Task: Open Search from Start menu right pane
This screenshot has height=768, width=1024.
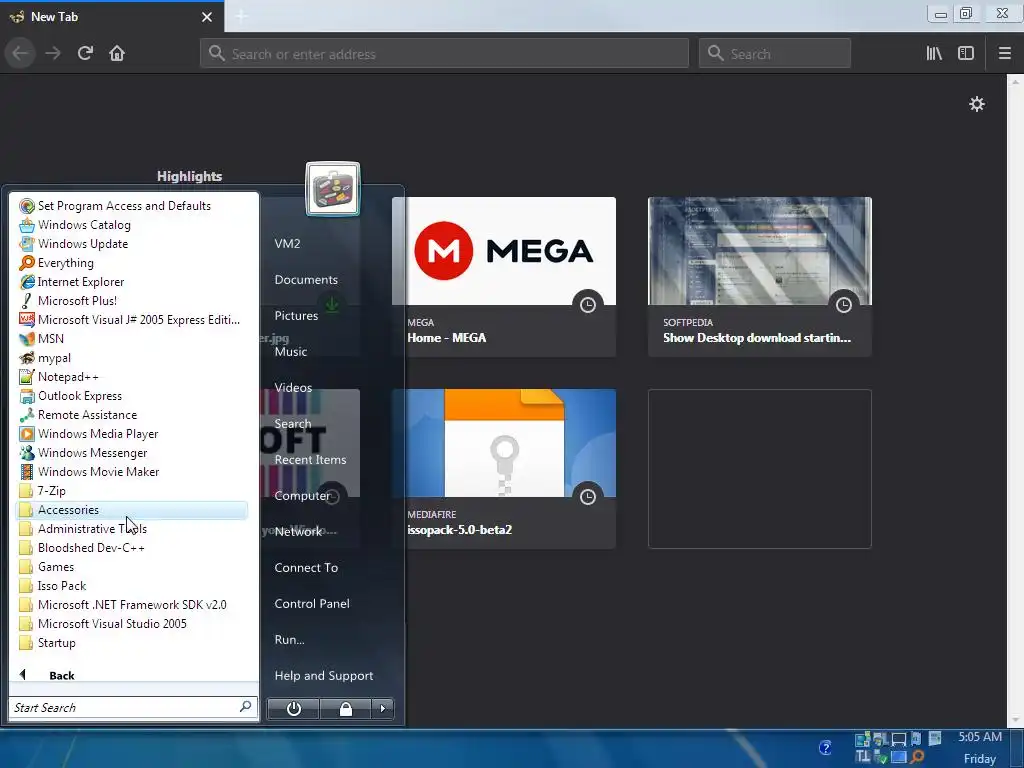Action: [x=293, y=423]
